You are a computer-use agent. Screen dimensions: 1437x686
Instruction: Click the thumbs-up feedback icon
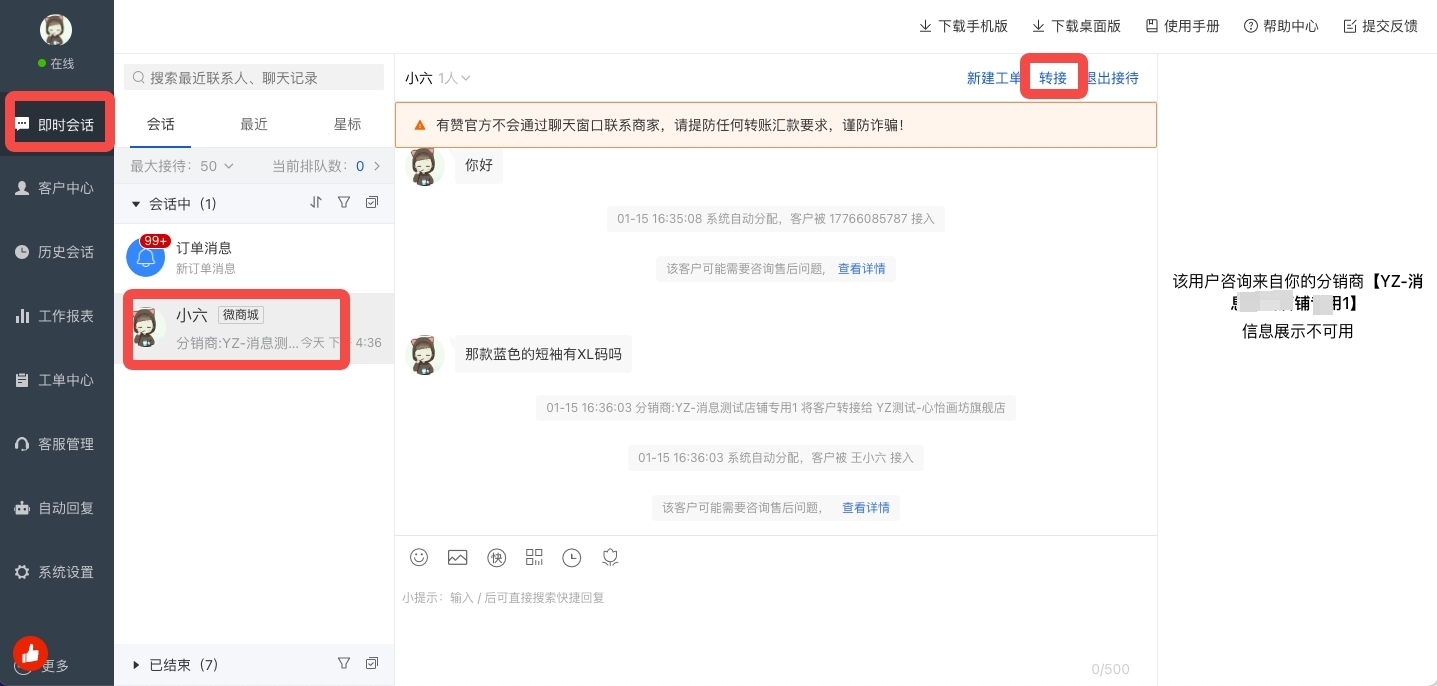(30, 654)
